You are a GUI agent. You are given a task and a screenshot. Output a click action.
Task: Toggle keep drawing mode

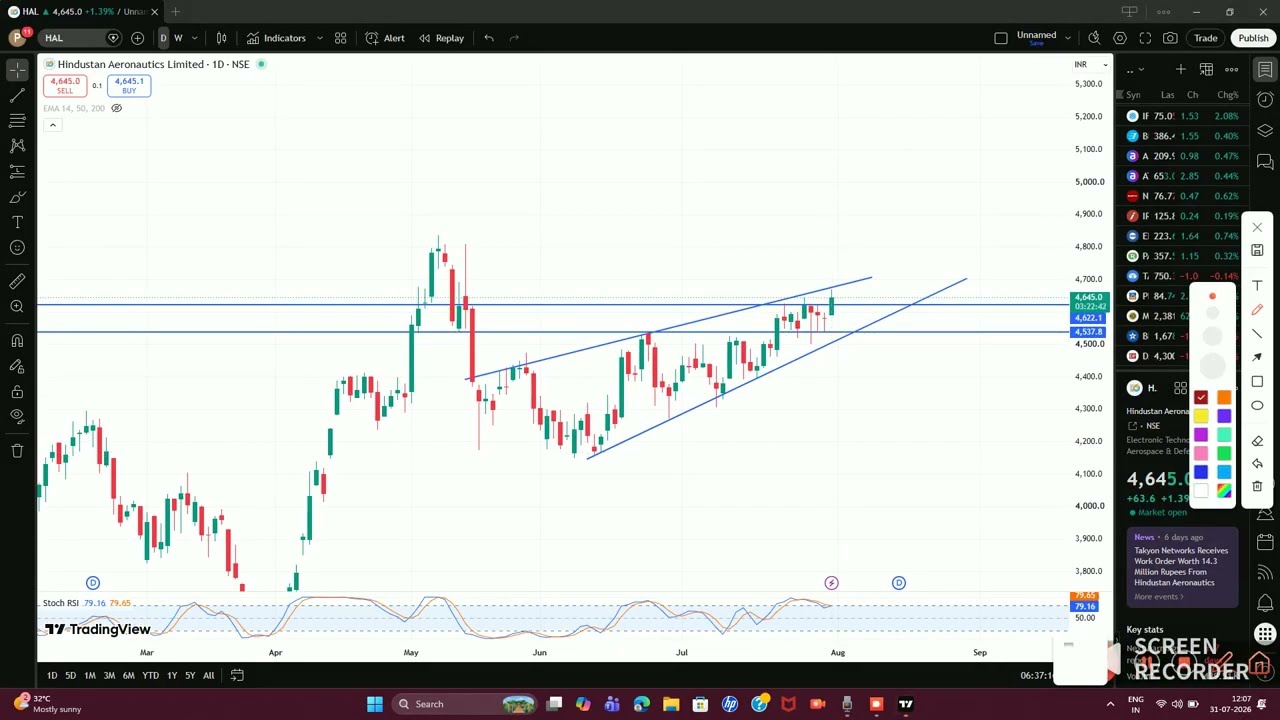click(17, 366)
